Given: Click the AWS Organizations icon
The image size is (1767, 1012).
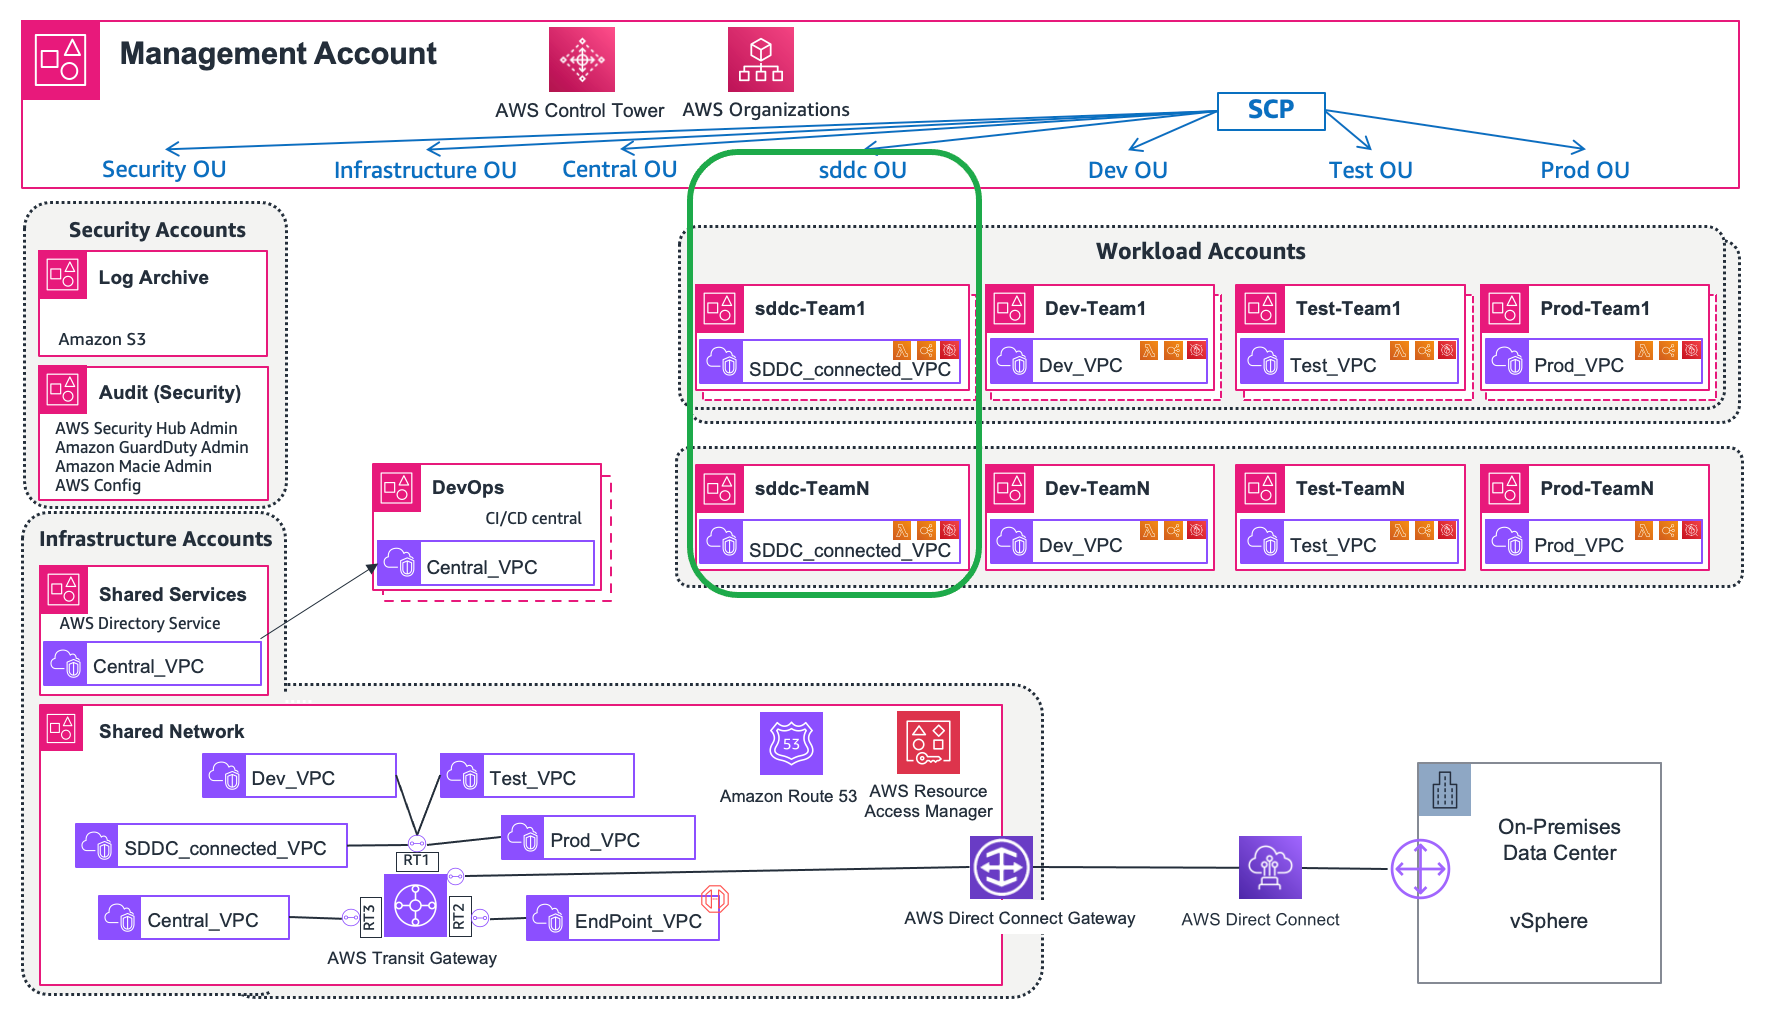Looking at the screenshot, I should [762, 59].
